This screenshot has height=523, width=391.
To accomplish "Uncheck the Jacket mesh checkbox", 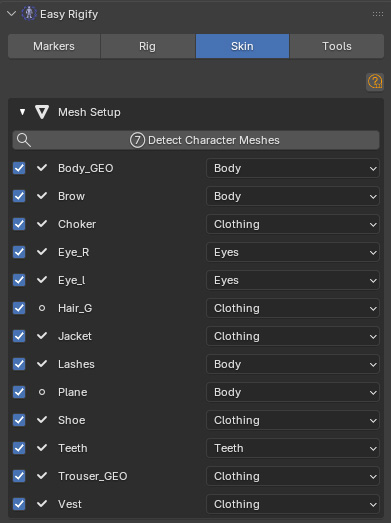I will (19, 336).
